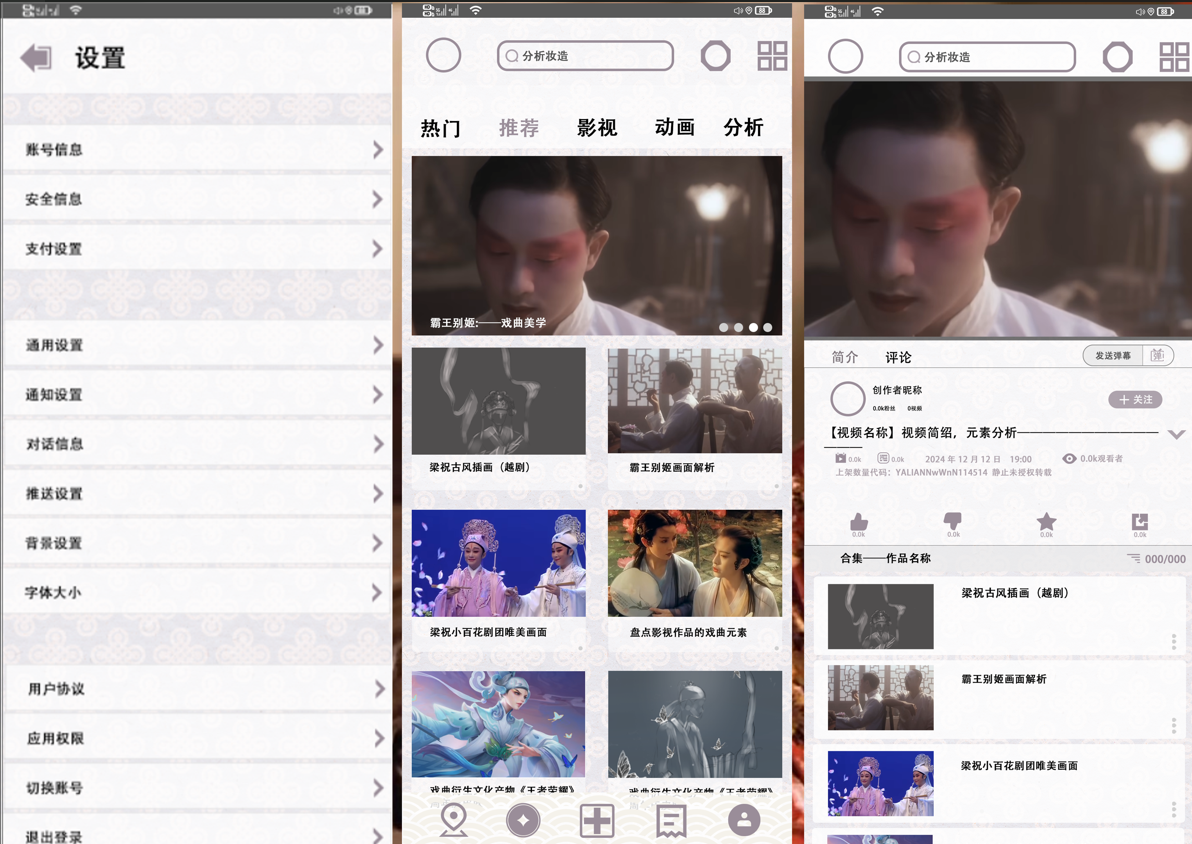Tap the star favorite icon
Image resolution: width=1192 pixels, height=844 pixels.
1047,521
